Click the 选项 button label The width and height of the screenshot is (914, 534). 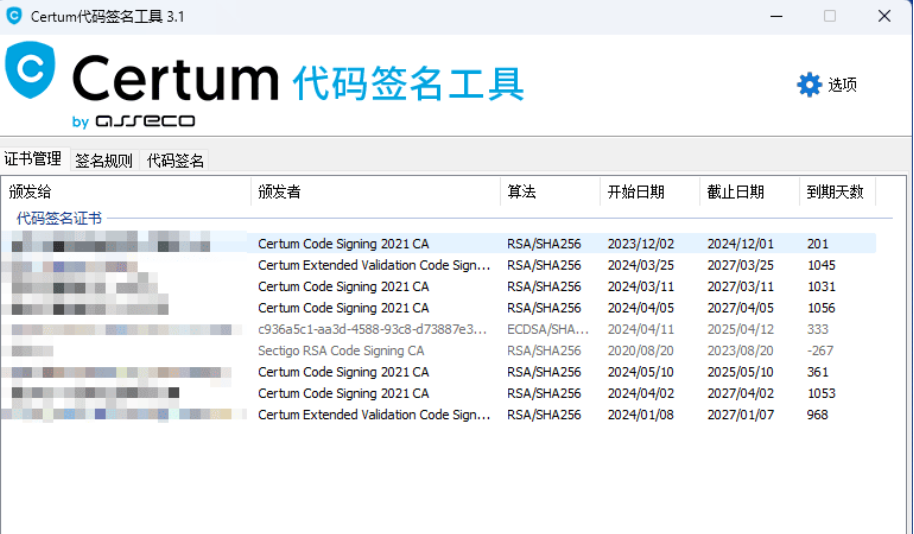coord(842,85)
